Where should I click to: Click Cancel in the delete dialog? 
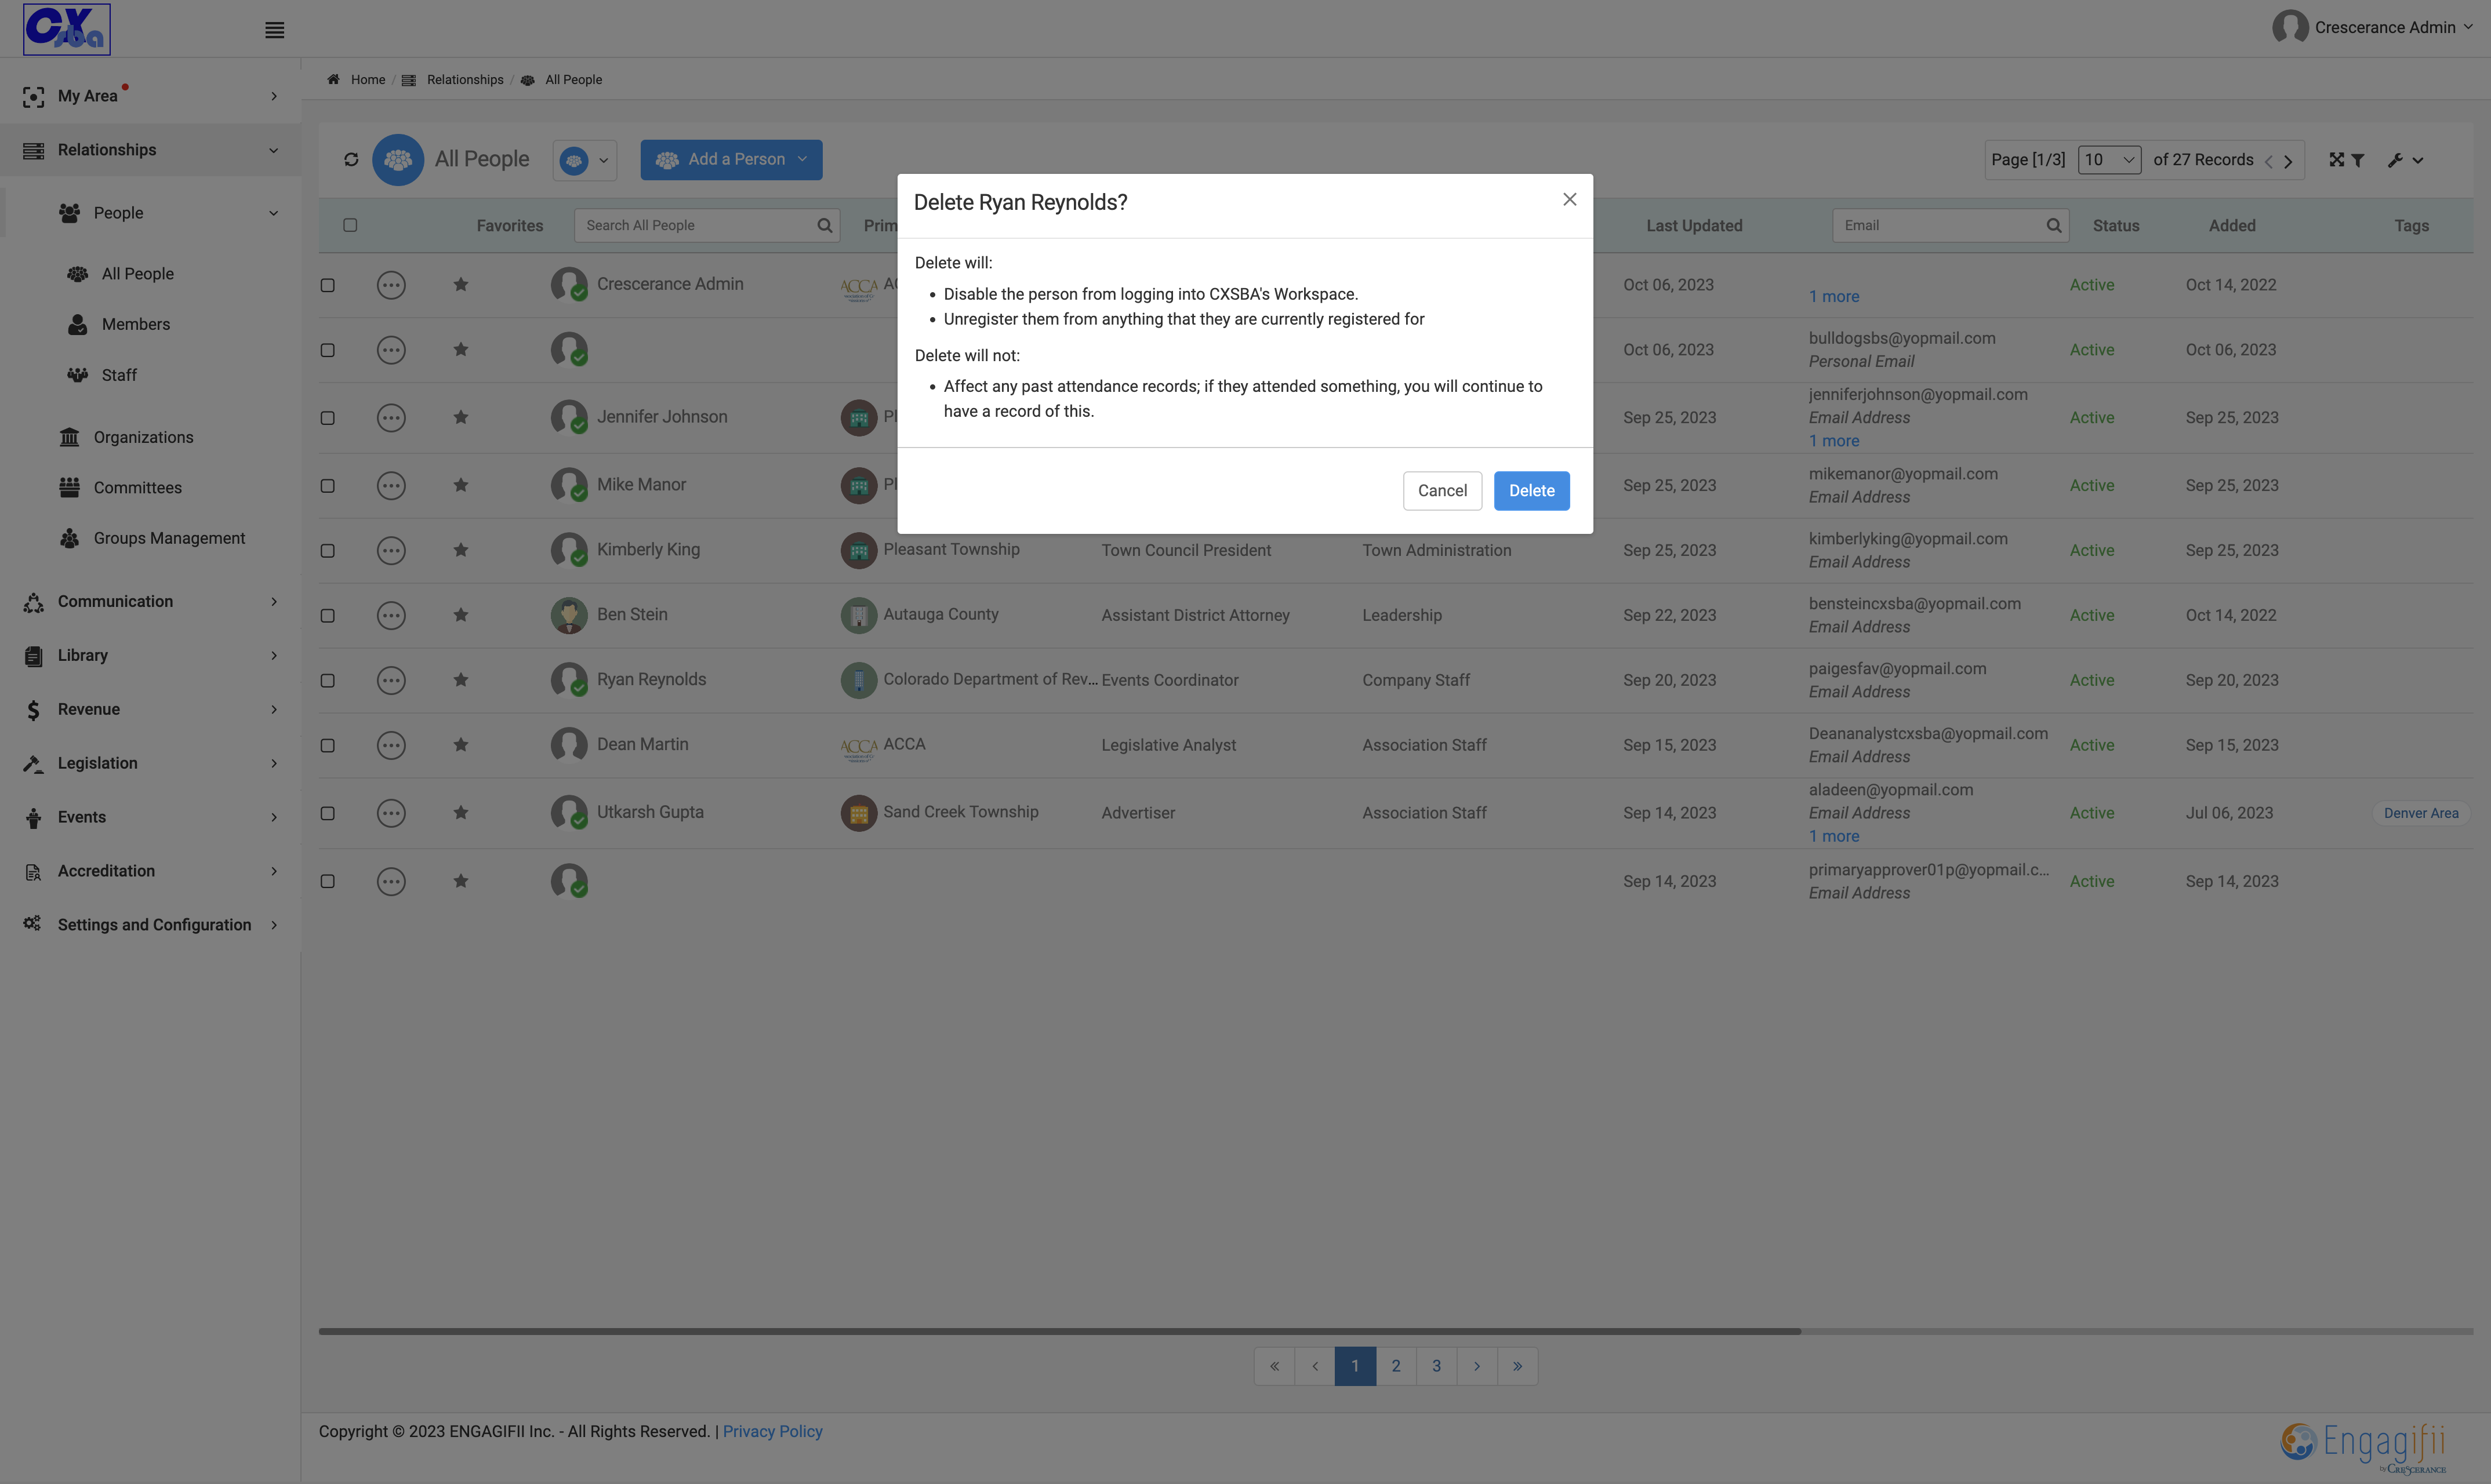tap(1442, 491)
